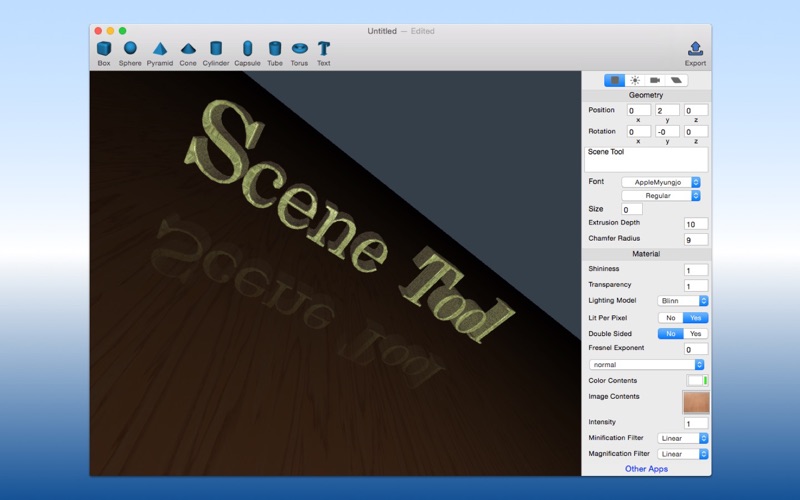Add a Torus to the scene
This screenshot has height=500, width=800.
pyautogui.click(x=299, y=49)
